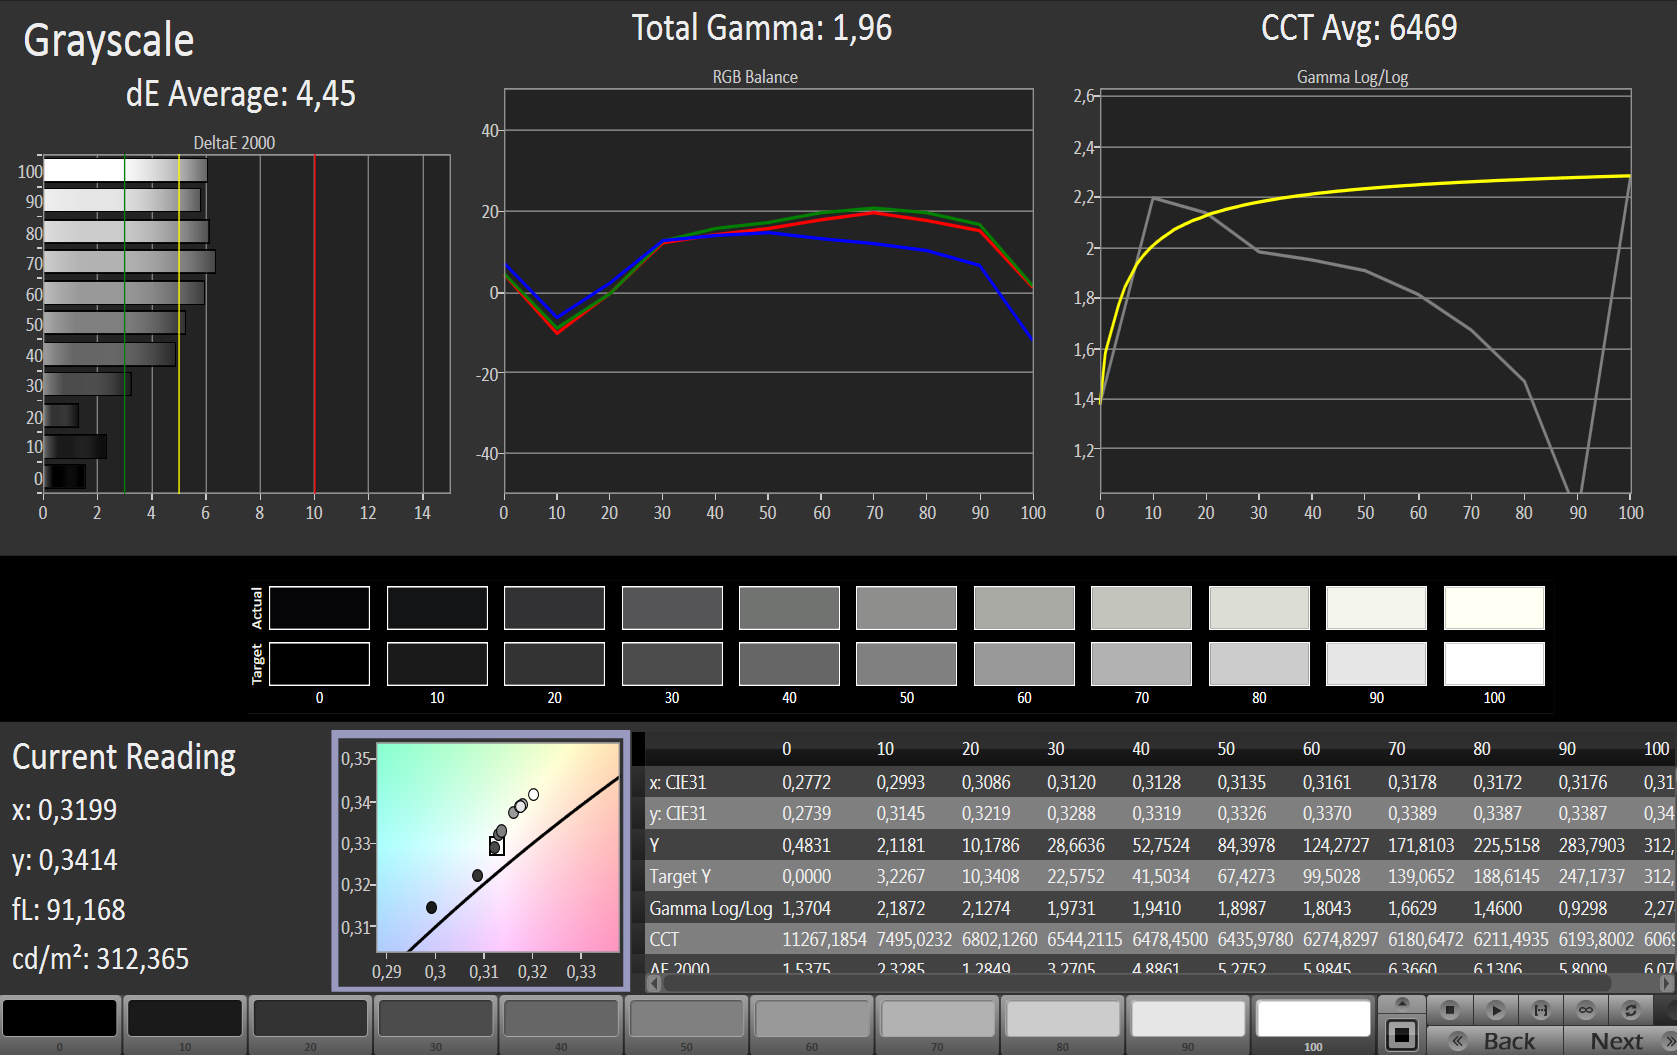Screen dimensions: 1677x1055
Task: Select the 90 level patch in bottom strip
Action: [1188, 1020]
